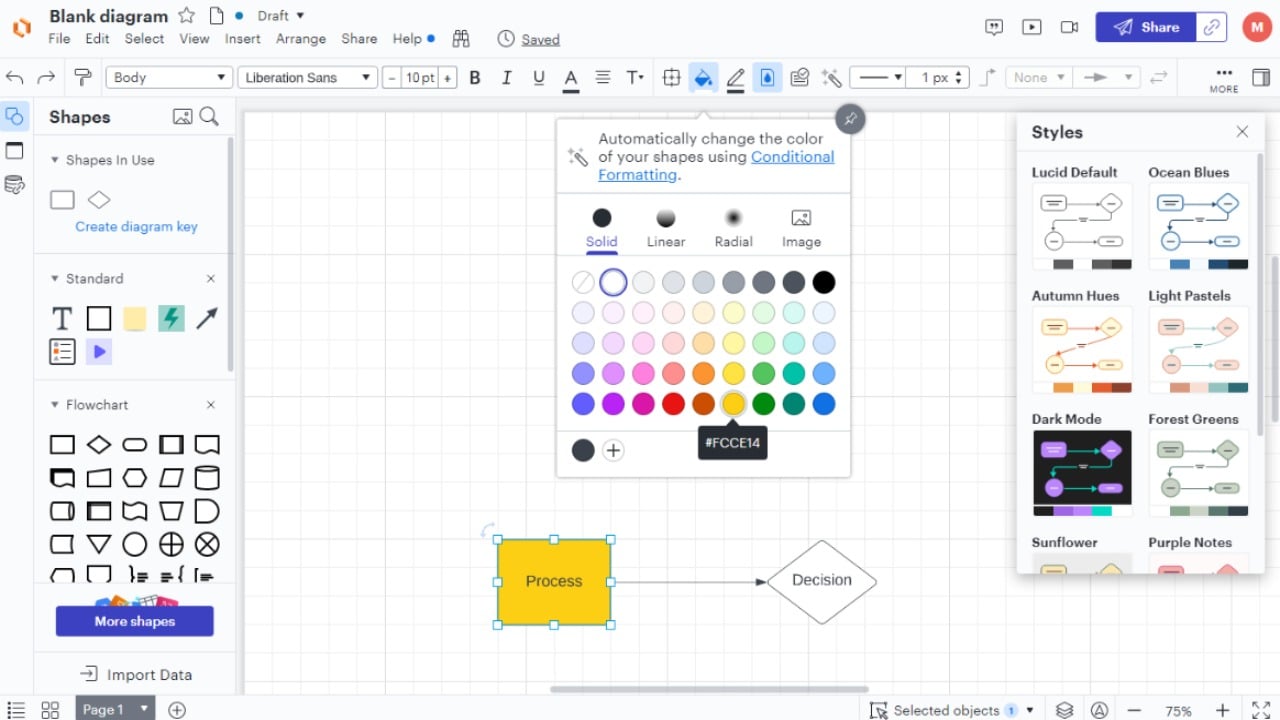Click the Undo arrow icon
Viewport: 1280px width, 720px height.
(x=15, y=78)
